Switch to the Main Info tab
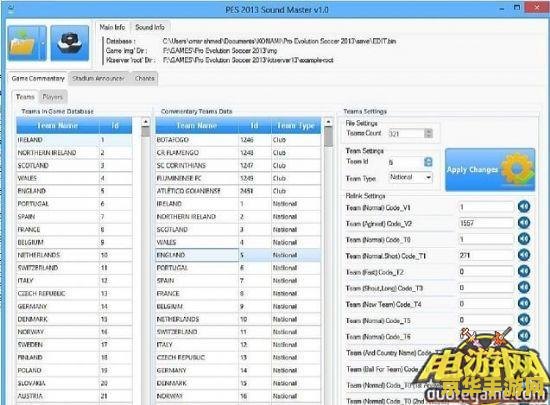The height and width of the screenshot is (405, 550). [112, 27]
